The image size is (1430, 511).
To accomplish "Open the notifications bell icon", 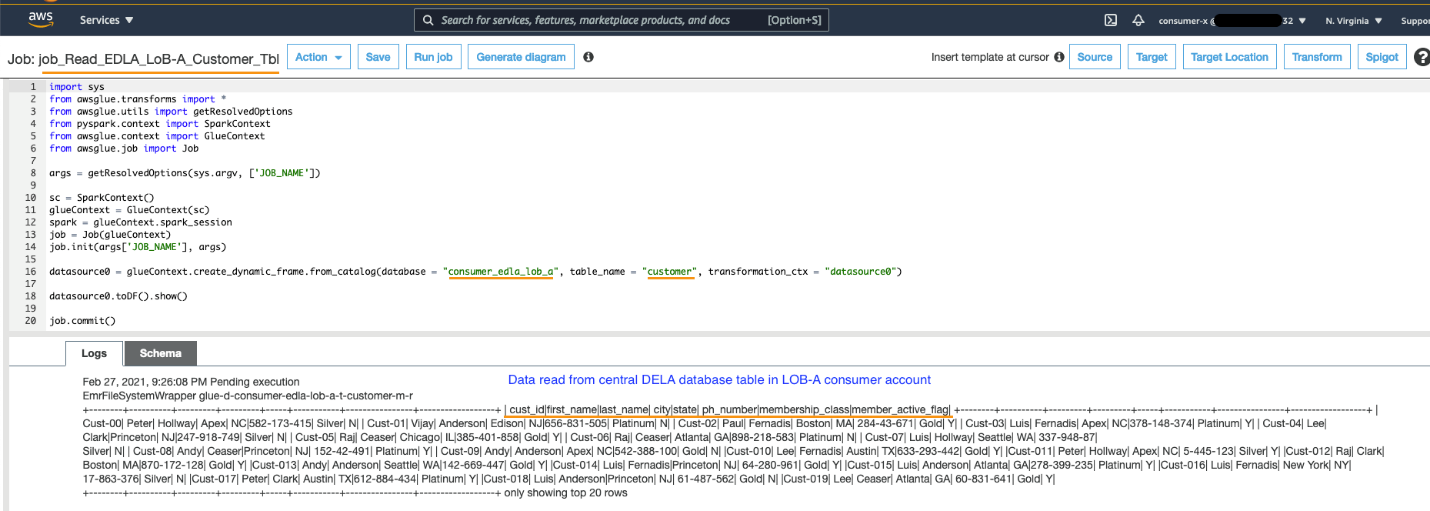I will tap(1138, 20).
